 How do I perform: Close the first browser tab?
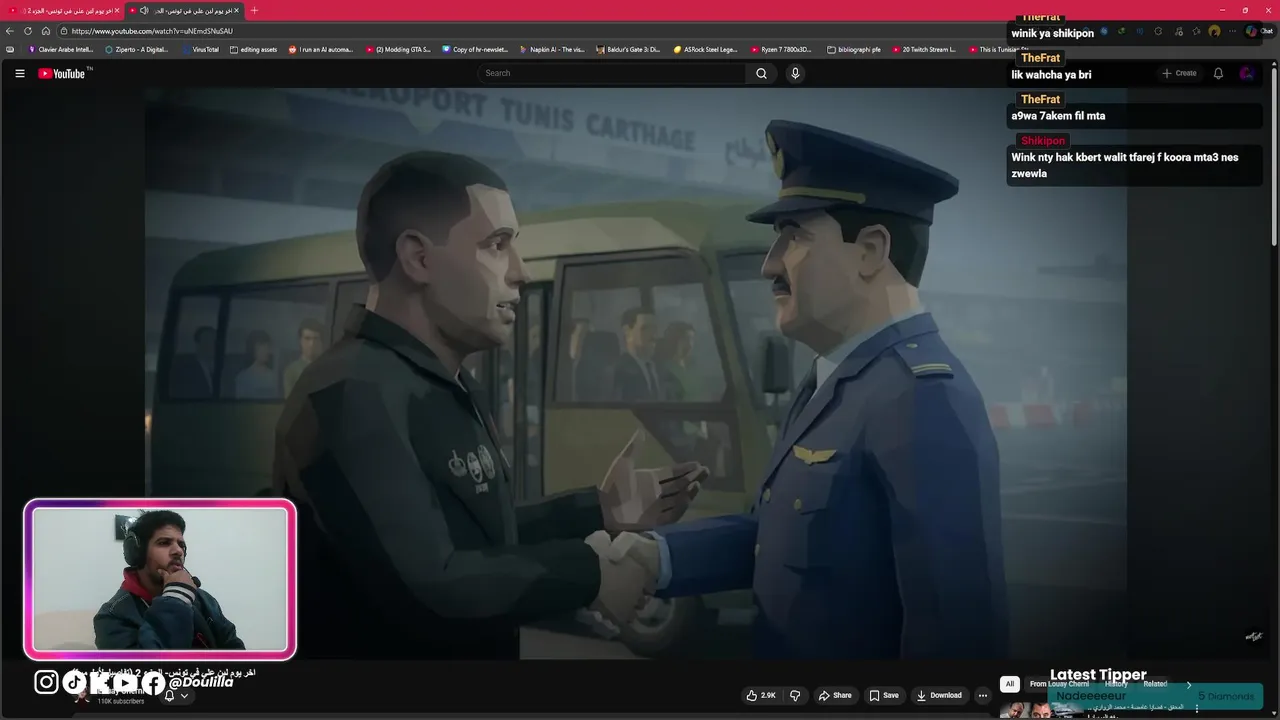pos(117,10)
